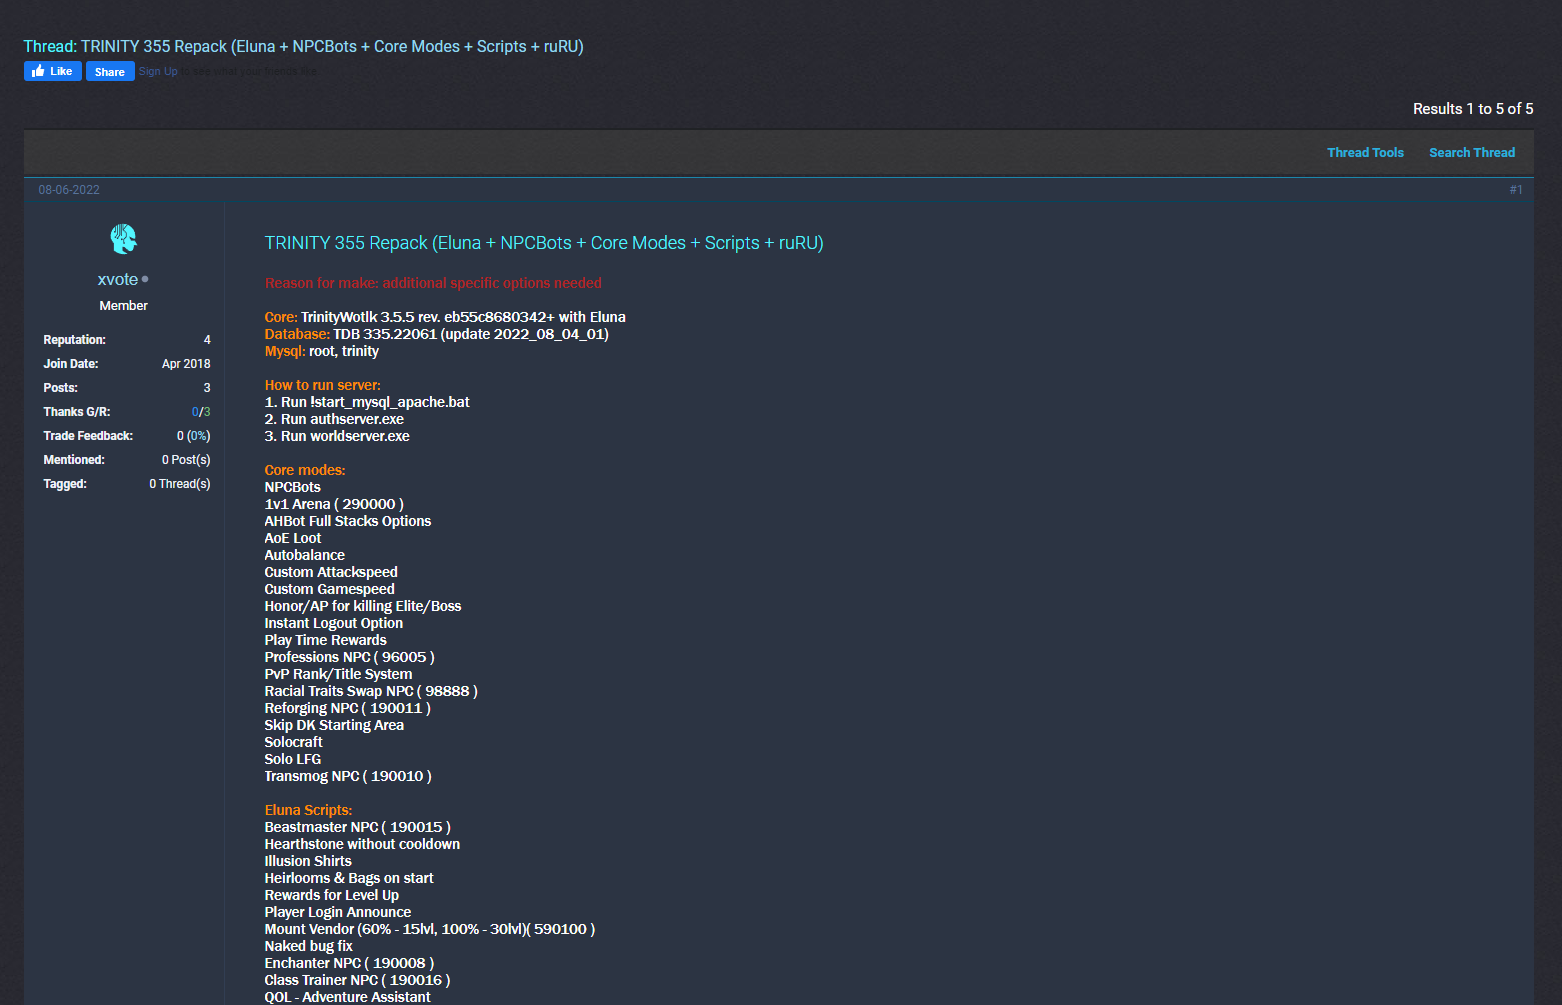Click the Autobalance entry

304,555
